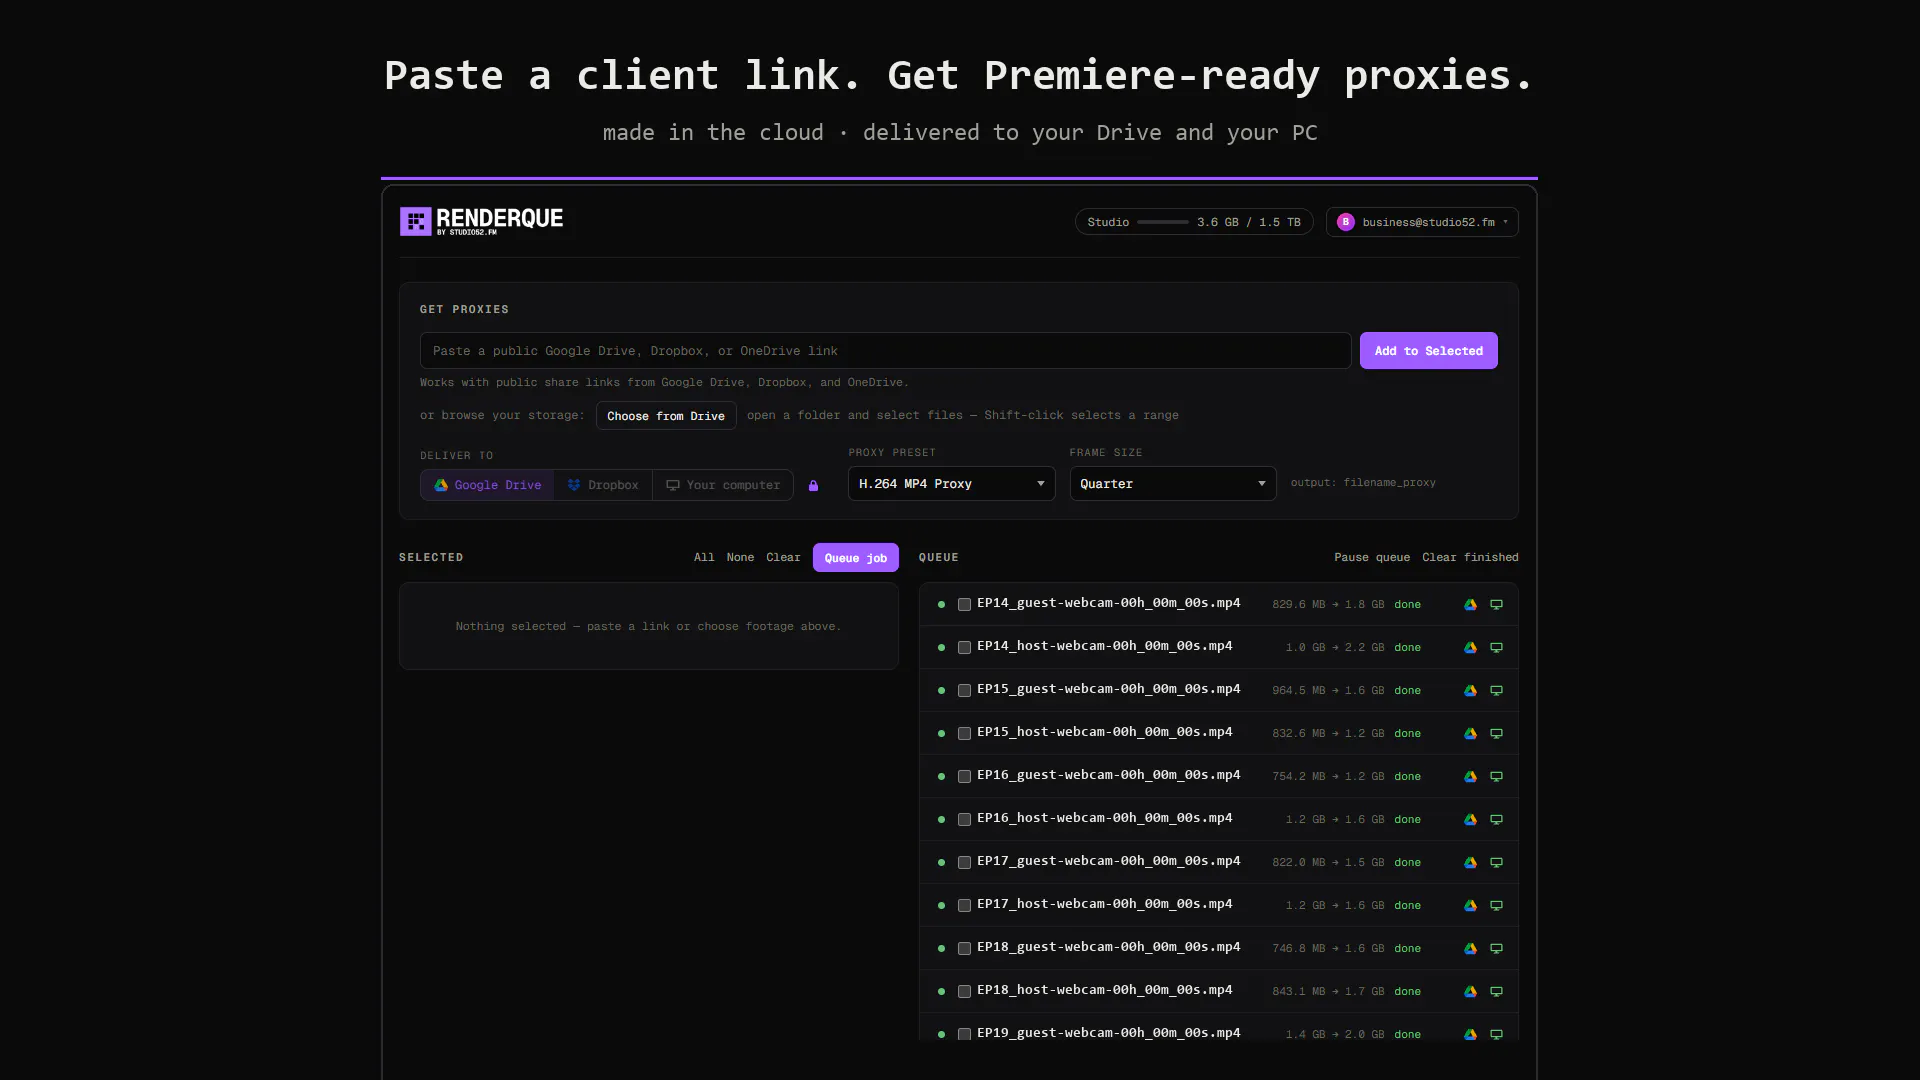Image resolution: width=1920 pixels, height=1080 pixels.
Task: Click Add to Selected button
Action: coord(1428,351)
